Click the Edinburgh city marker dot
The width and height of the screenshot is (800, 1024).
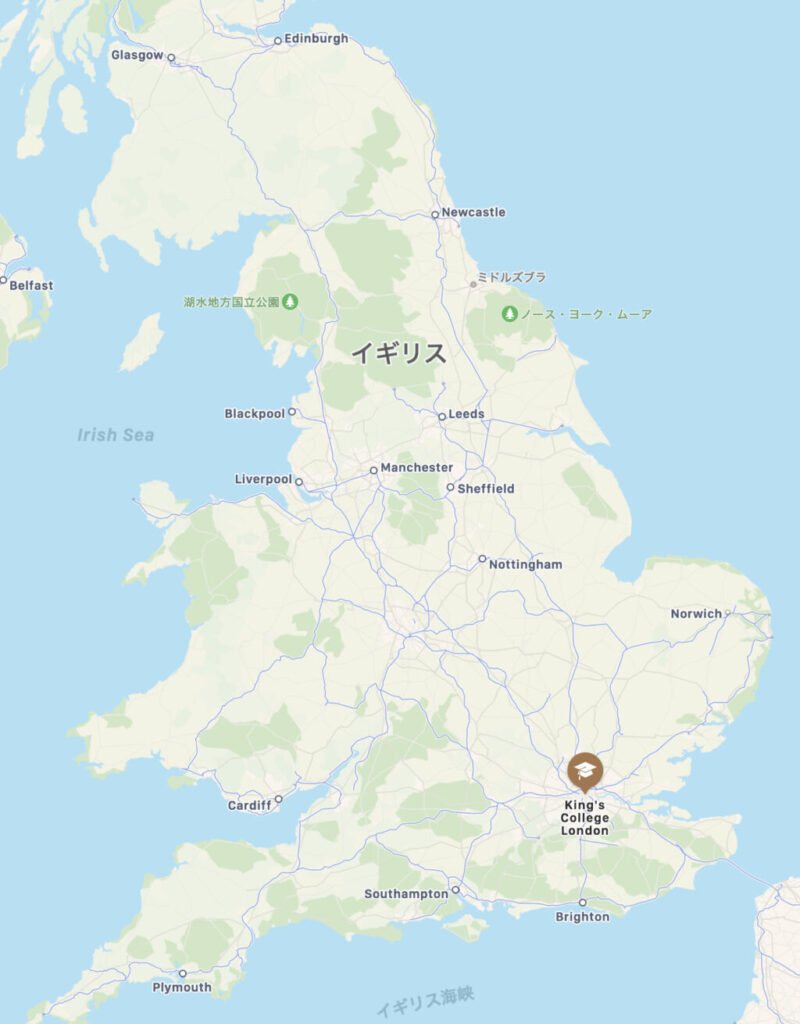pyautogui.click(x=278, y=40)
